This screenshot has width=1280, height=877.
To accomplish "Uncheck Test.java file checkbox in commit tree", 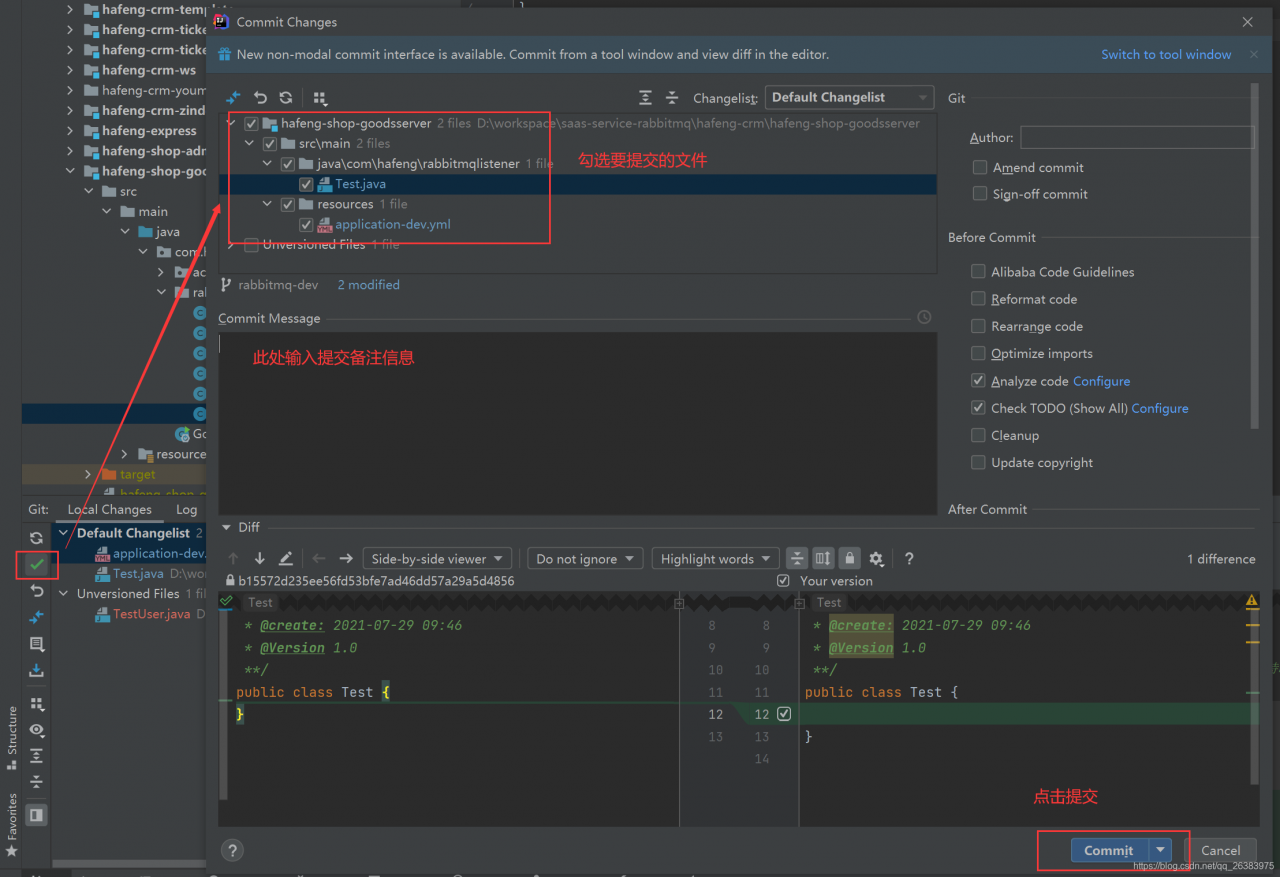I will point(306,184).
